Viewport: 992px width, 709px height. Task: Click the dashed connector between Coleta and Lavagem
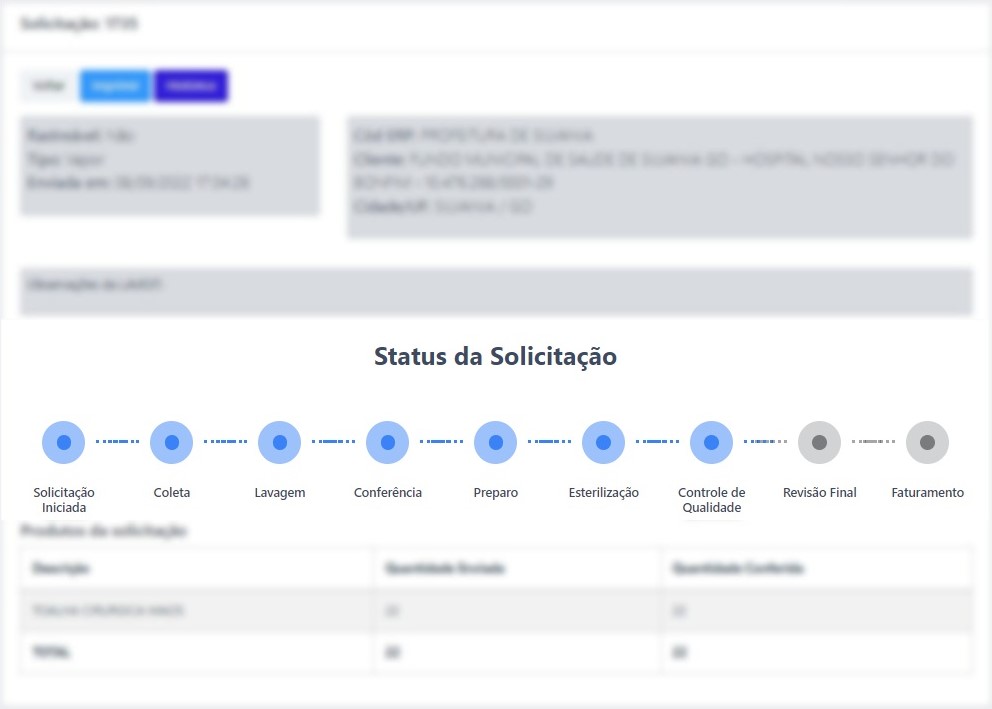226,442
